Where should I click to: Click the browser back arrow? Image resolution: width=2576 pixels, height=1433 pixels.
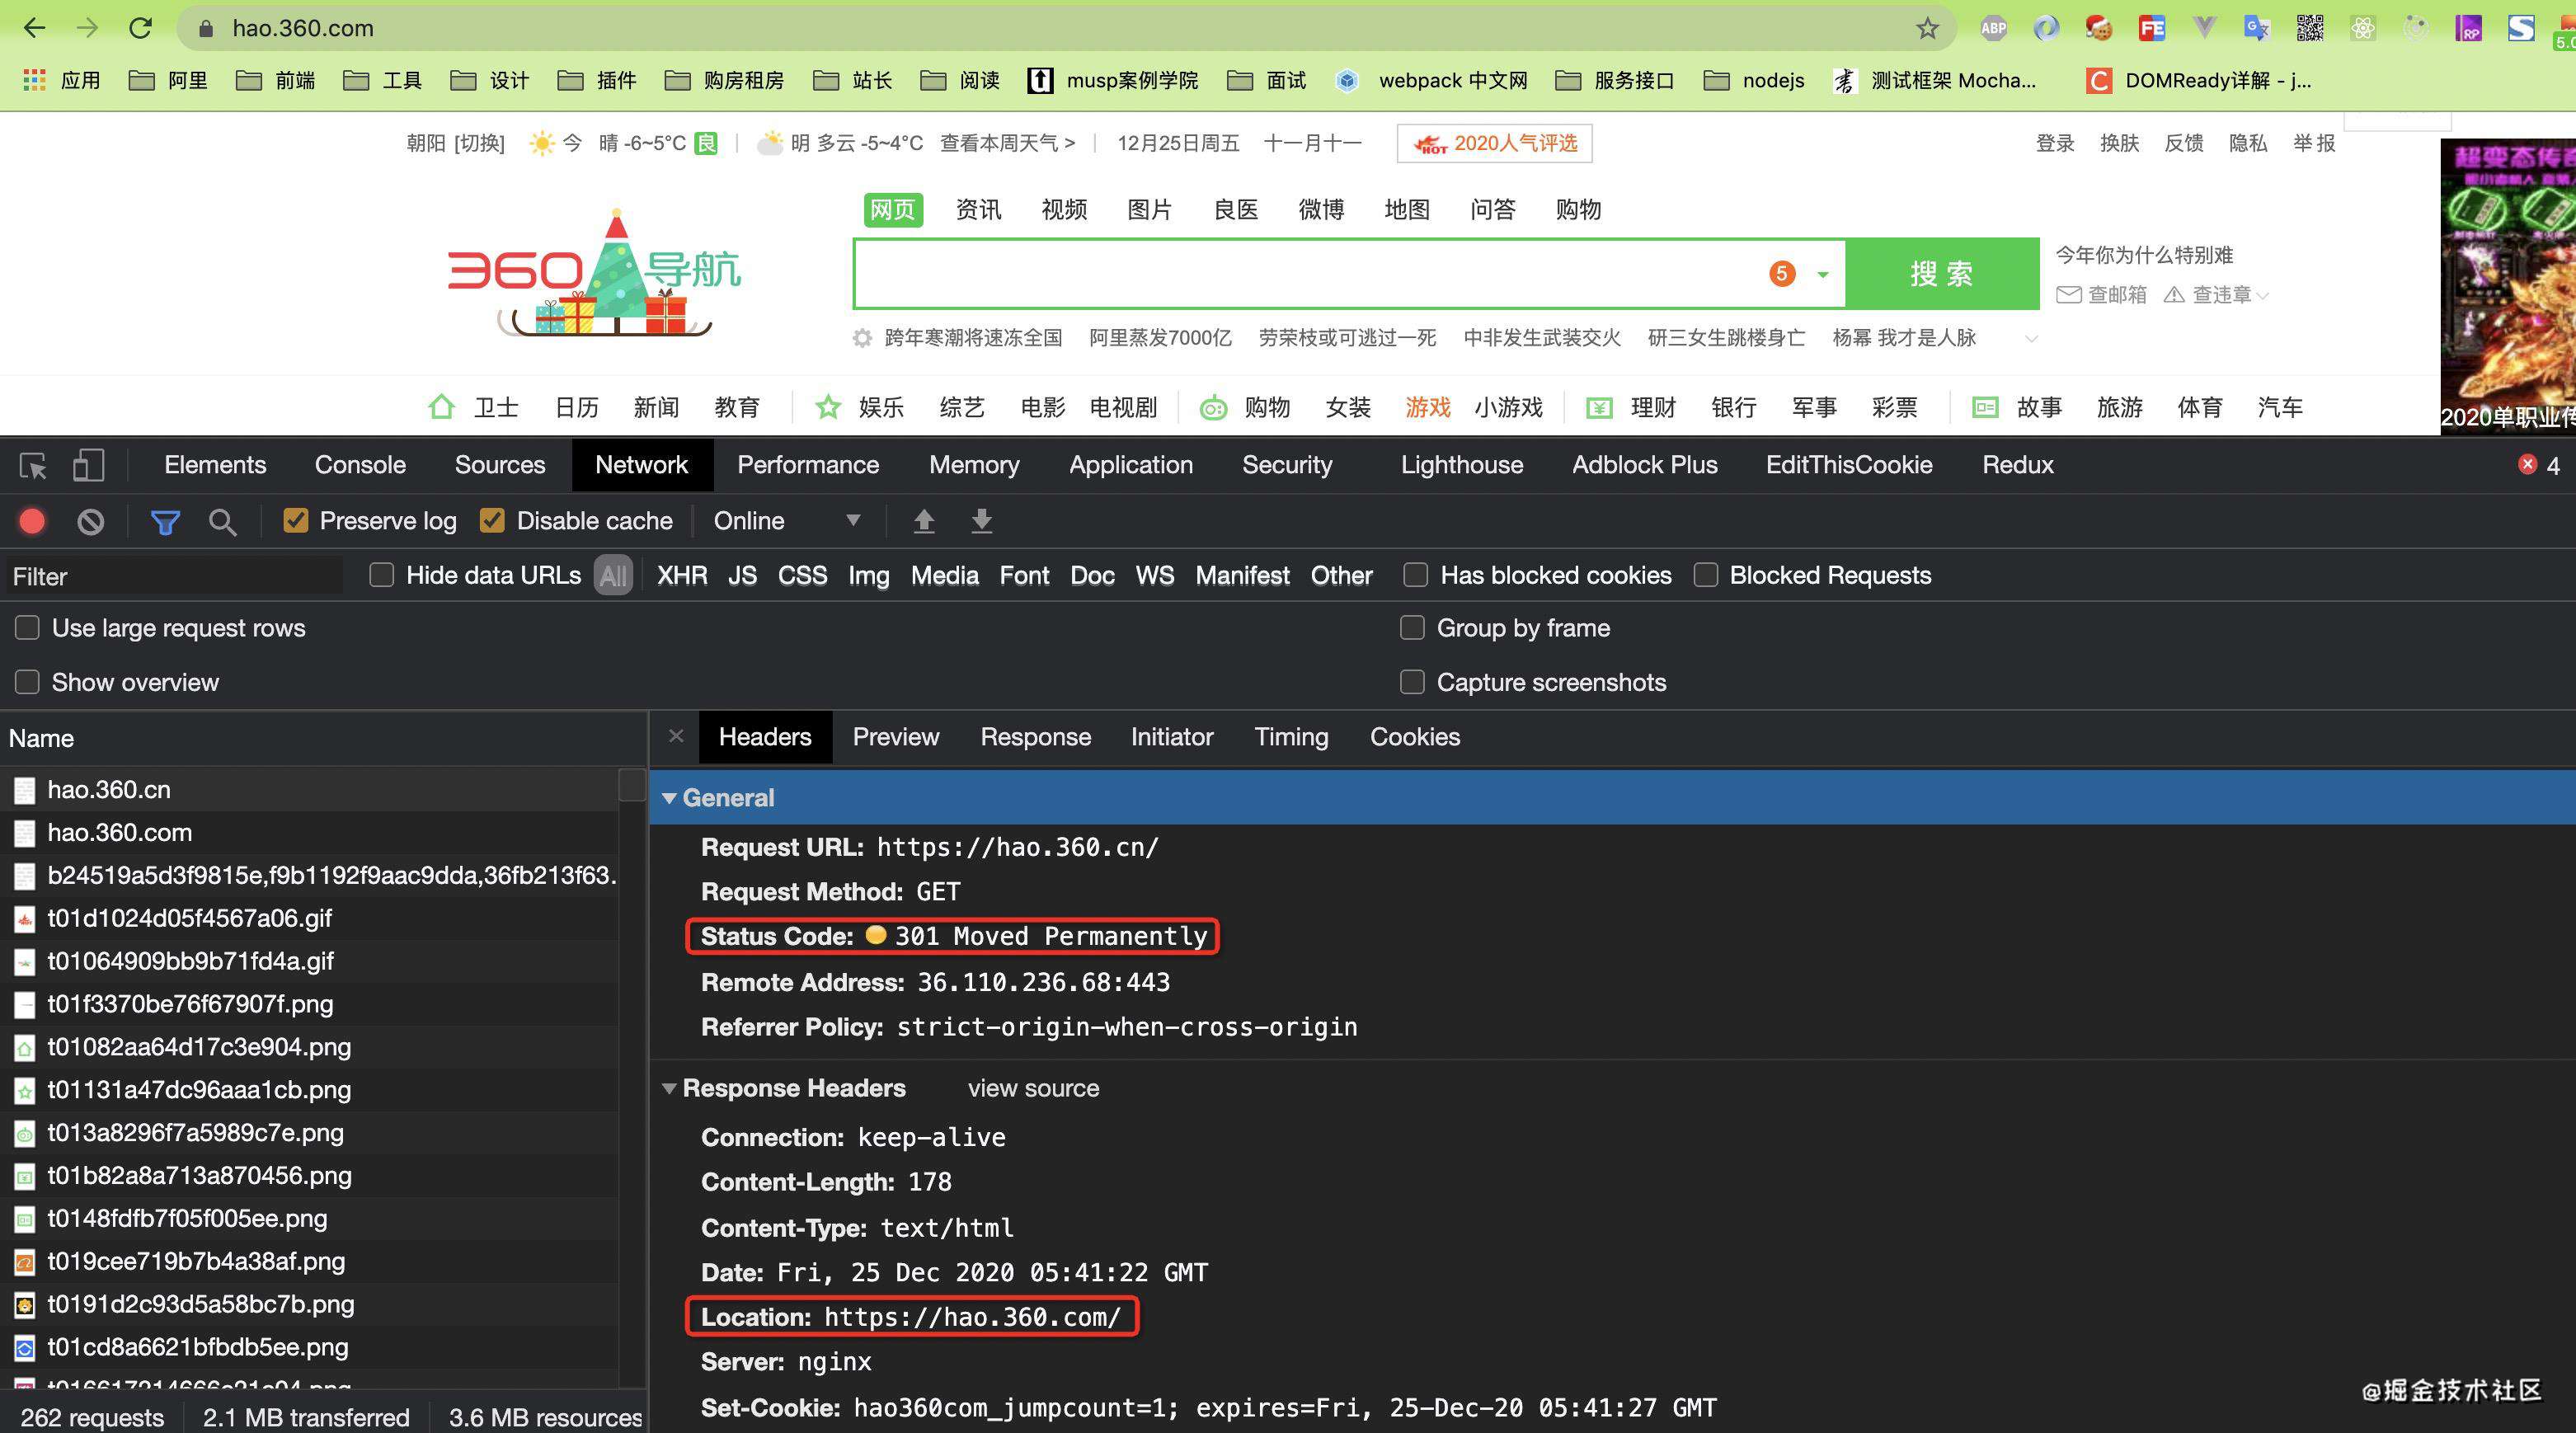click(x=34, y=28)
